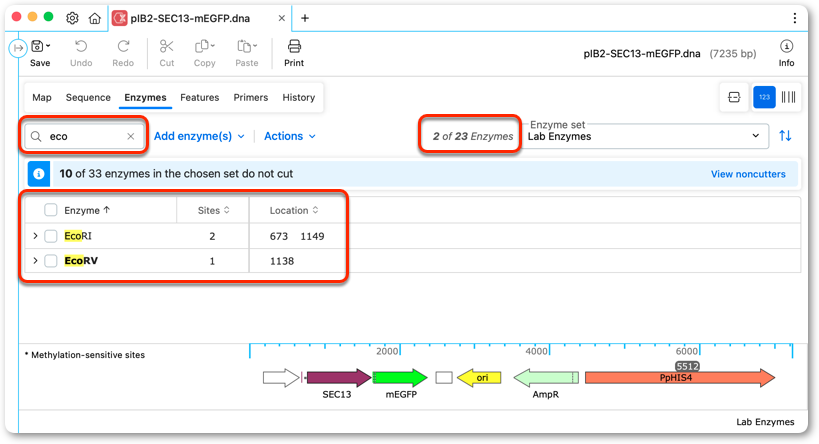Click the blue info icon in banner
The height and width of the screenshot is (444, 819).
39,174
